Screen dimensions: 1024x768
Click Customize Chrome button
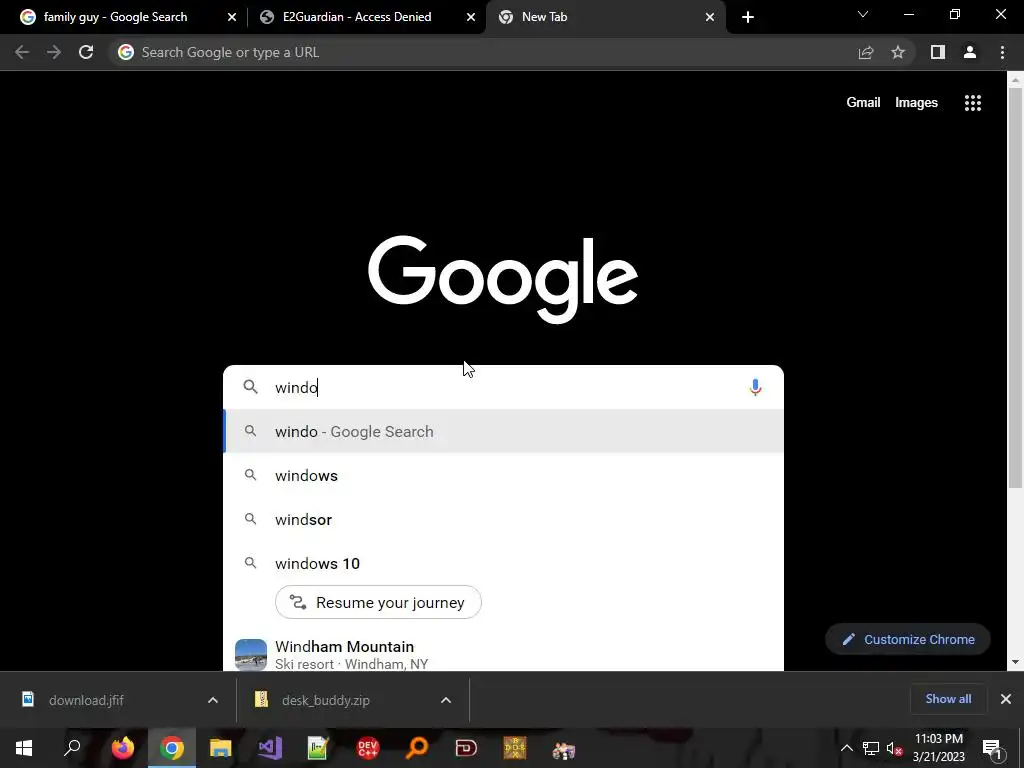[x=908, y=639]
